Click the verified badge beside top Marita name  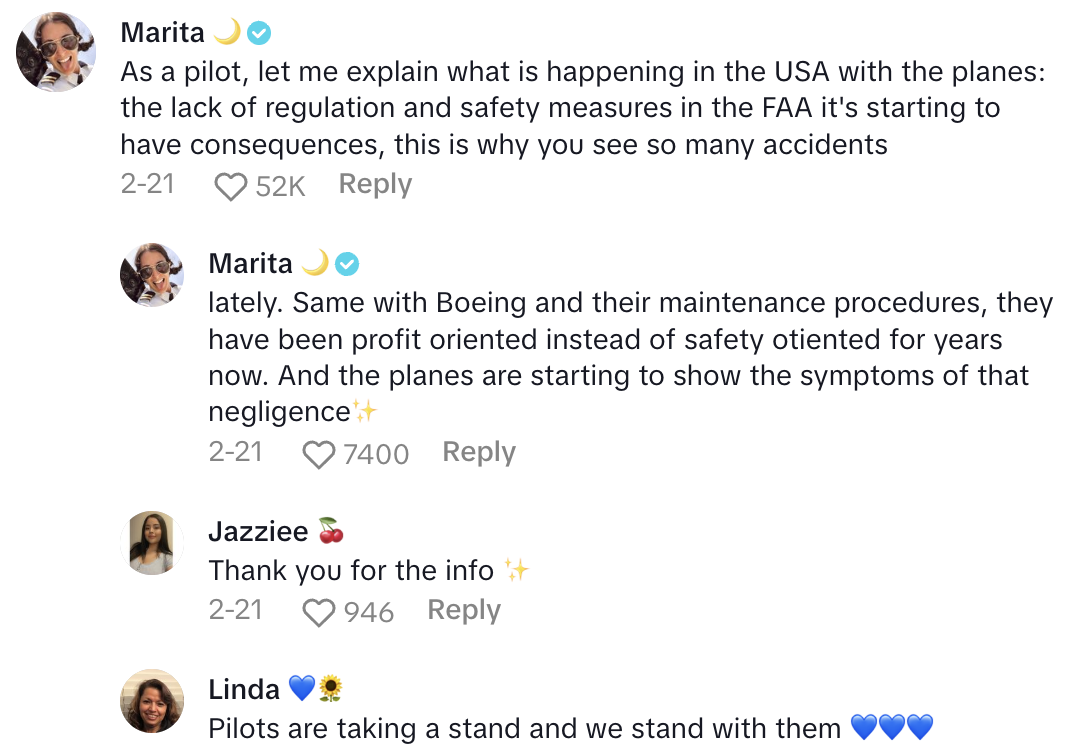click(x=259, y=33)
